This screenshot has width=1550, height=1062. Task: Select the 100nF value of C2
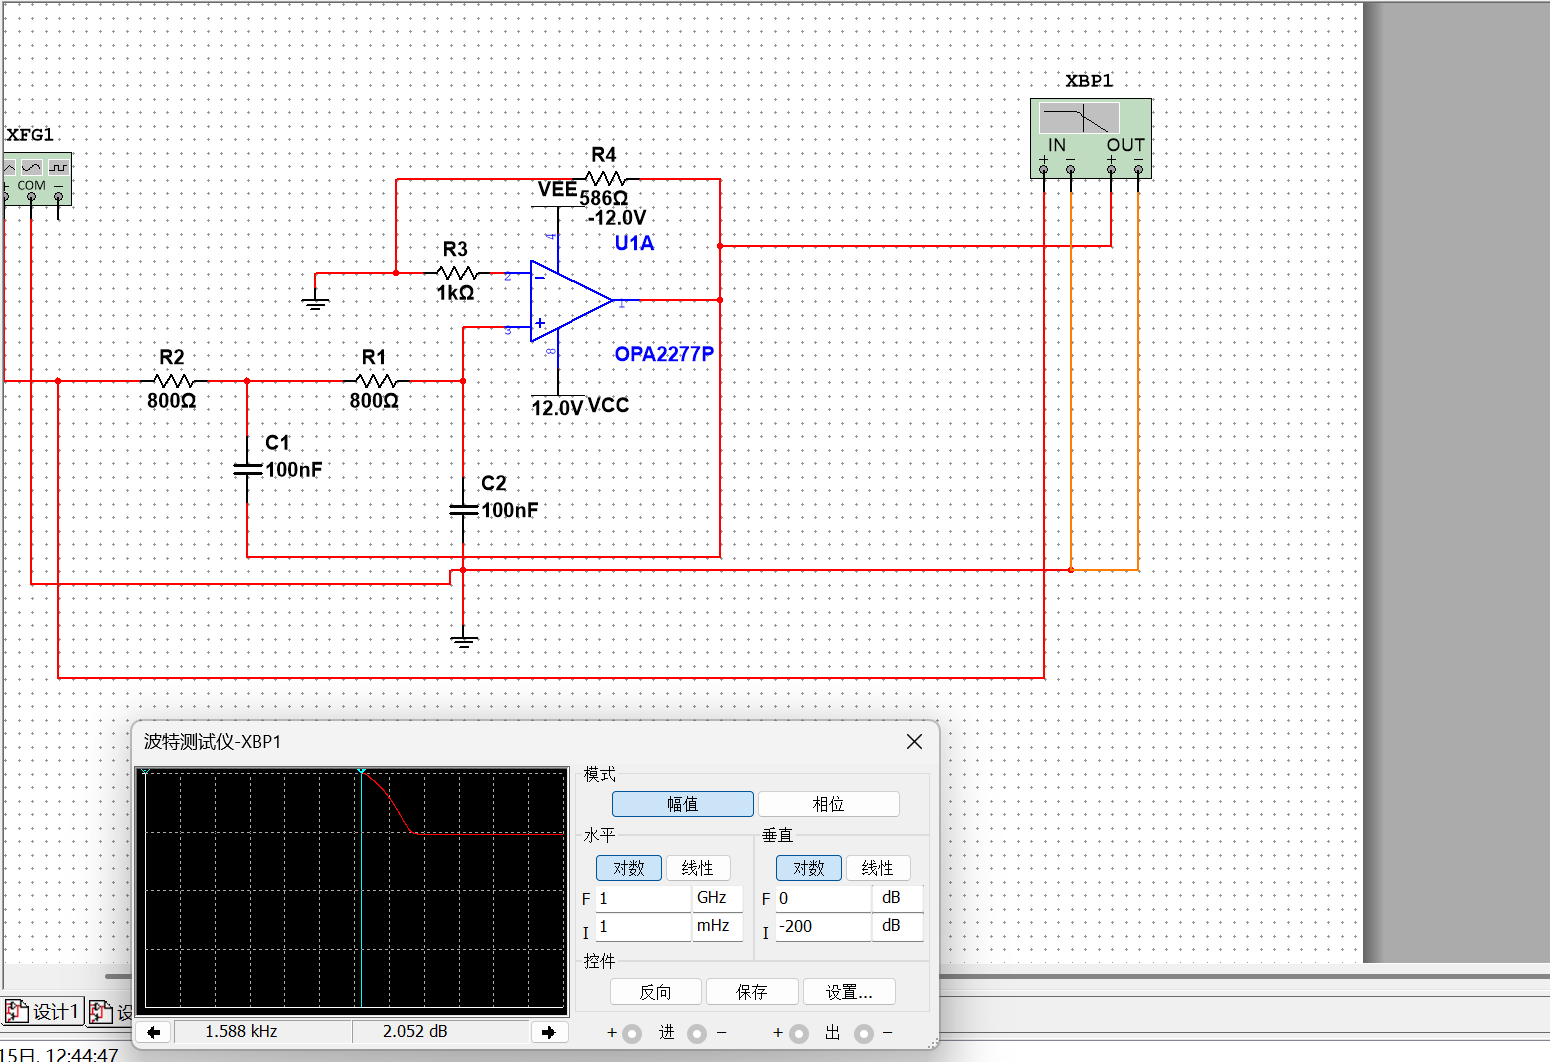510,510
